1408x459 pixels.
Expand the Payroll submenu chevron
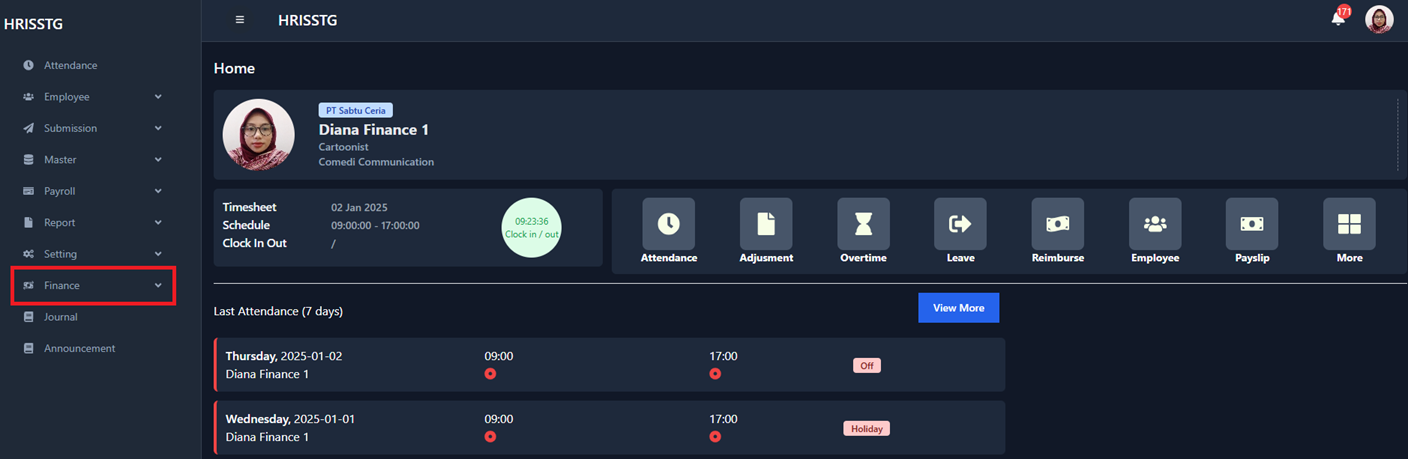click(x=158, y=191)
